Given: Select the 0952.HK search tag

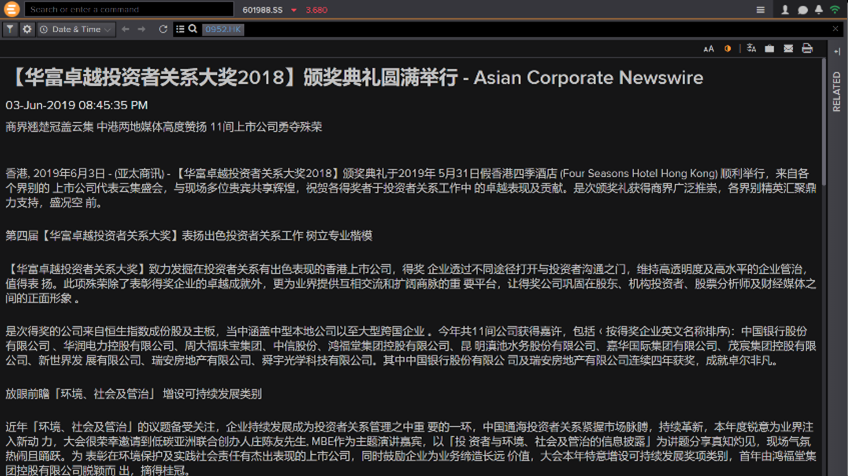Looking at the screenshot, I should pos(223,29).
